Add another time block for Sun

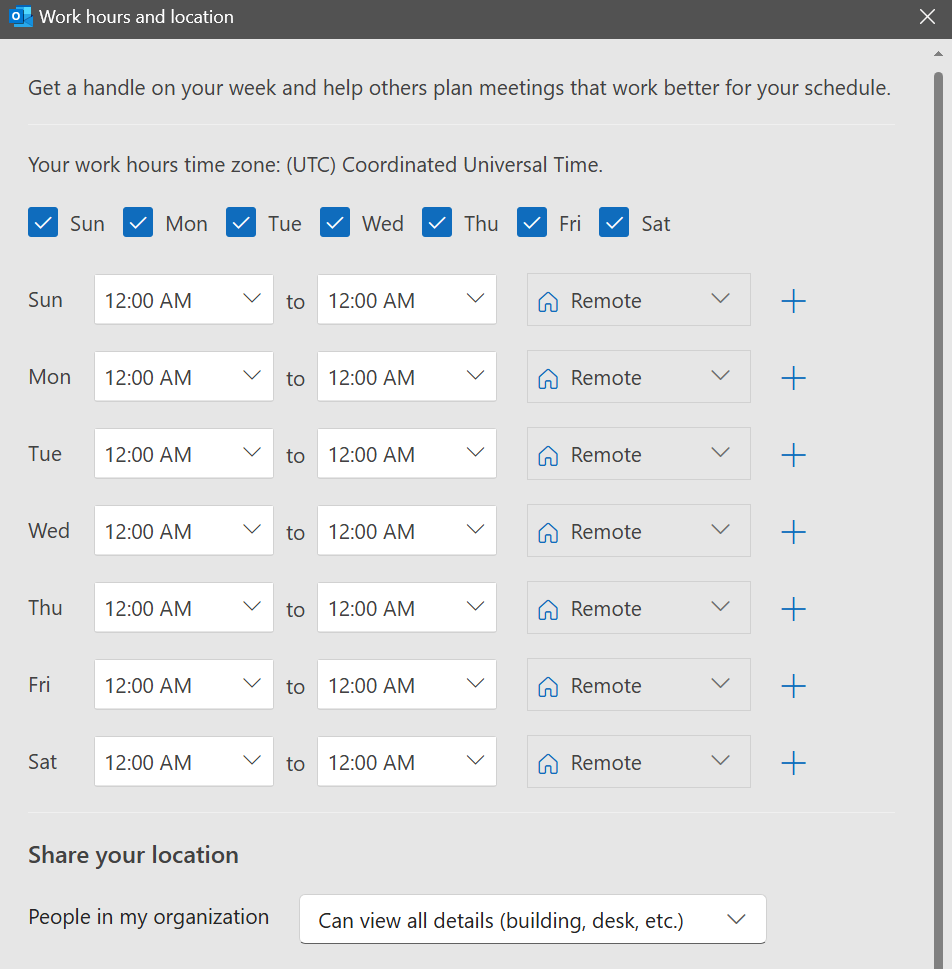pos(793,301)
